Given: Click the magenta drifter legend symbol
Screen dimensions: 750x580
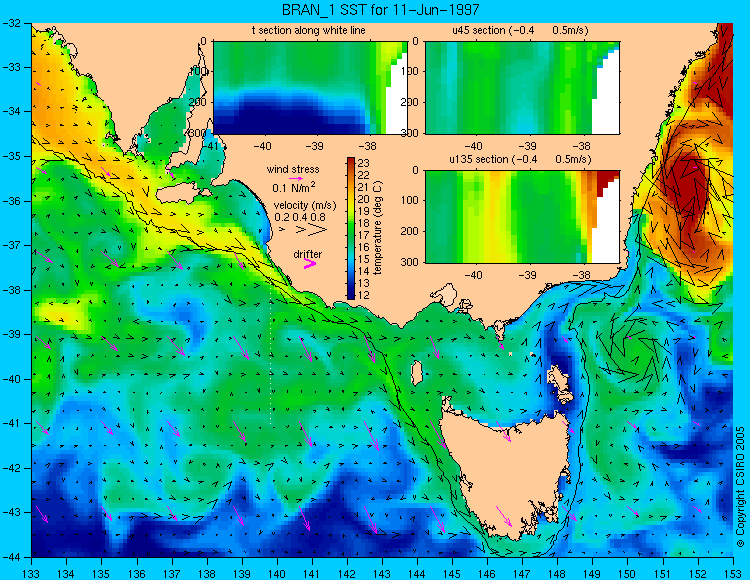Looking at the screenshot, I should click(x=310, y=263).
